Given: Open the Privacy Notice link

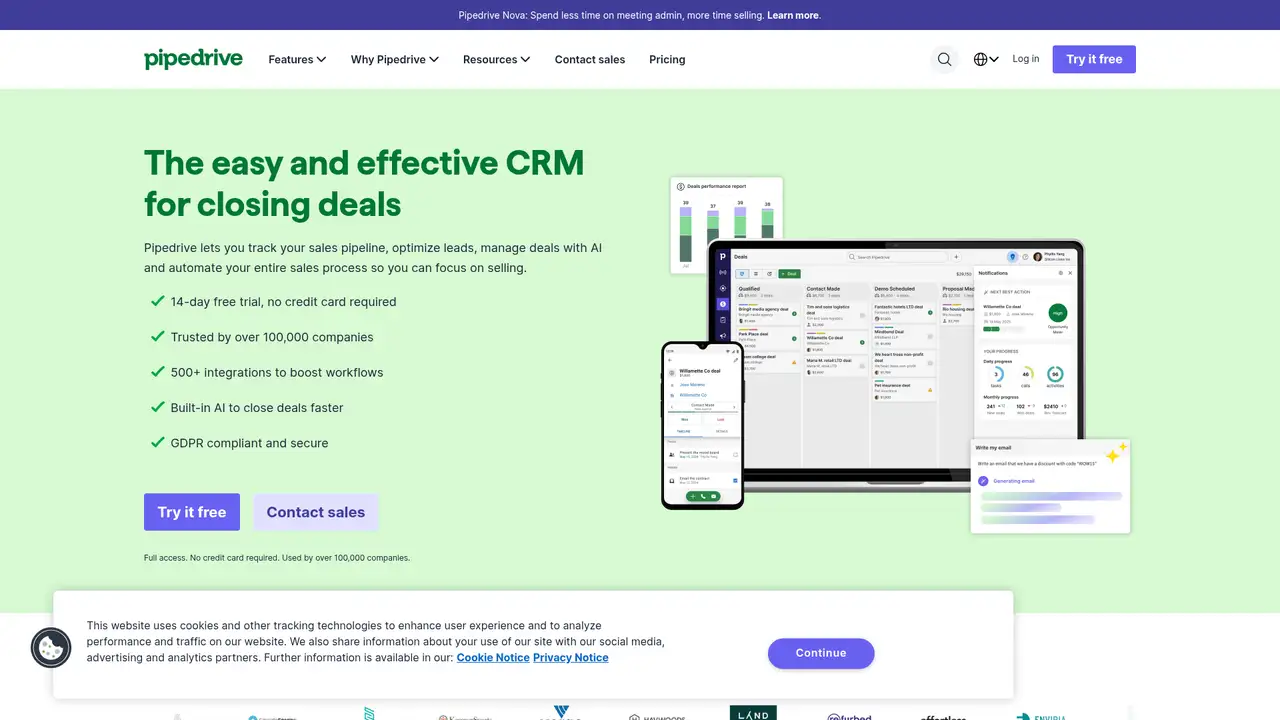Looking at the screenshot, I should tap(570, 657).
